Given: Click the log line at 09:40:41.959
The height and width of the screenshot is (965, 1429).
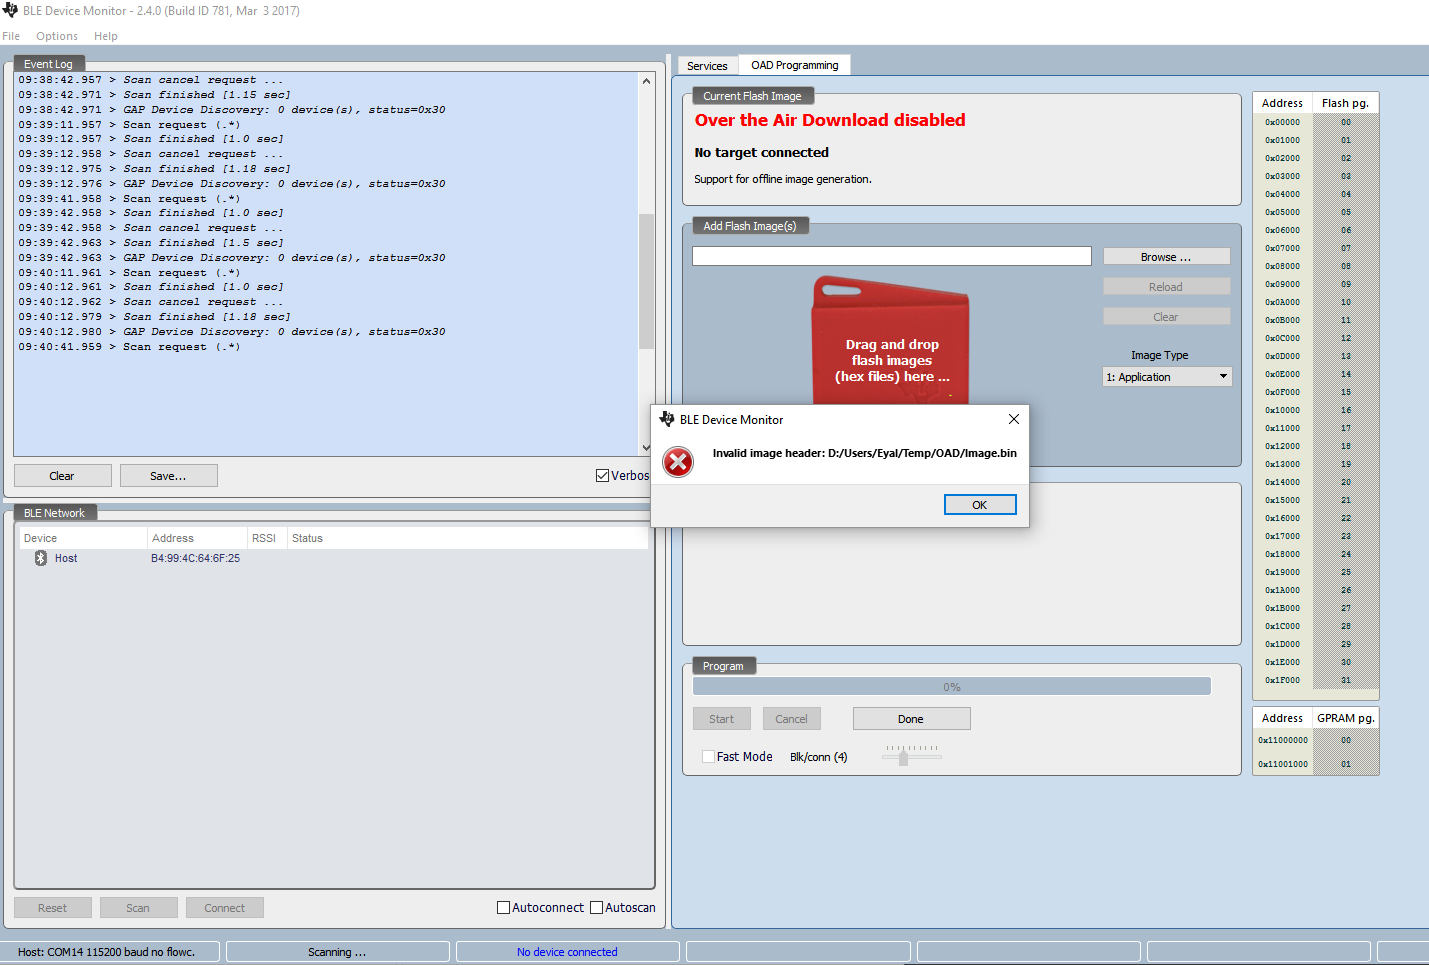Looking at the screenshot, I should (x=129, y=347).
